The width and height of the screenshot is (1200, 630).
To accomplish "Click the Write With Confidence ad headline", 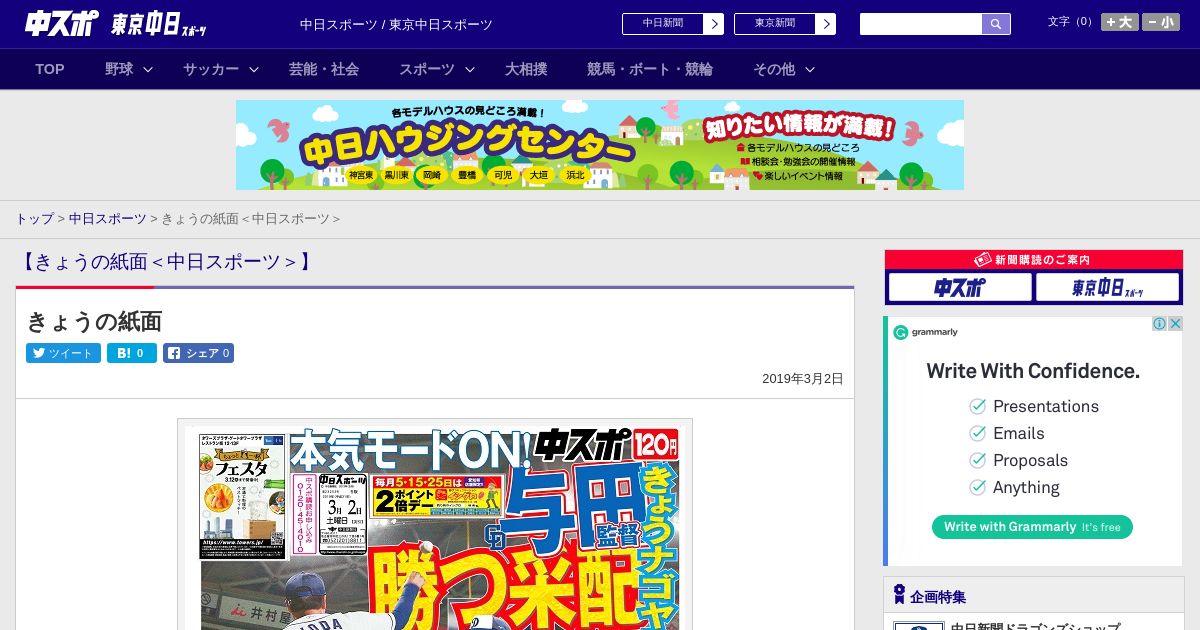I will point(1033,371).
